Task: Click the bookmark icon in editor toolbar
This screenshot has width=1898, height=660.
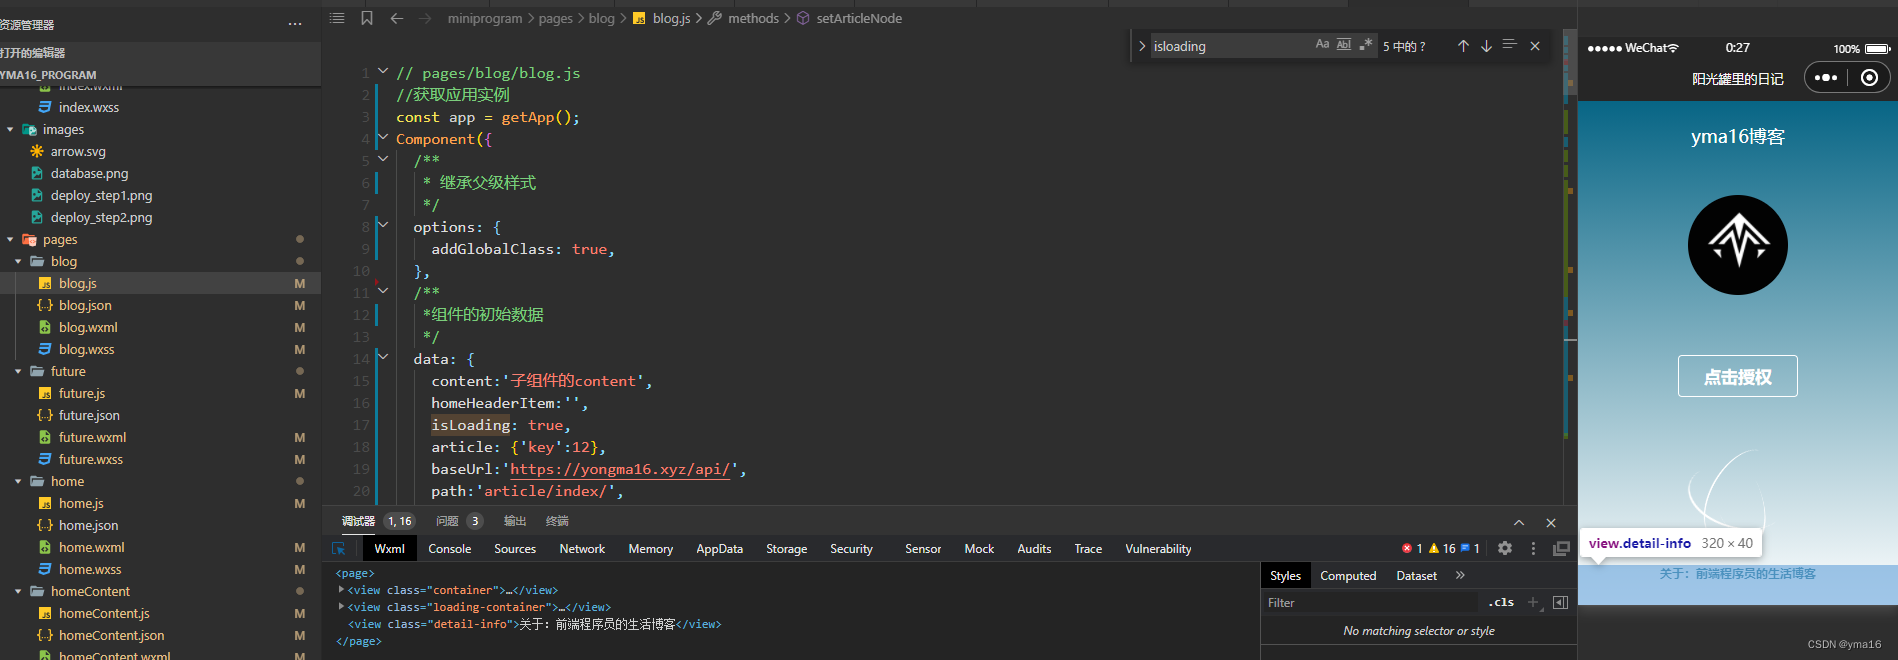Action: pos(367,18)
